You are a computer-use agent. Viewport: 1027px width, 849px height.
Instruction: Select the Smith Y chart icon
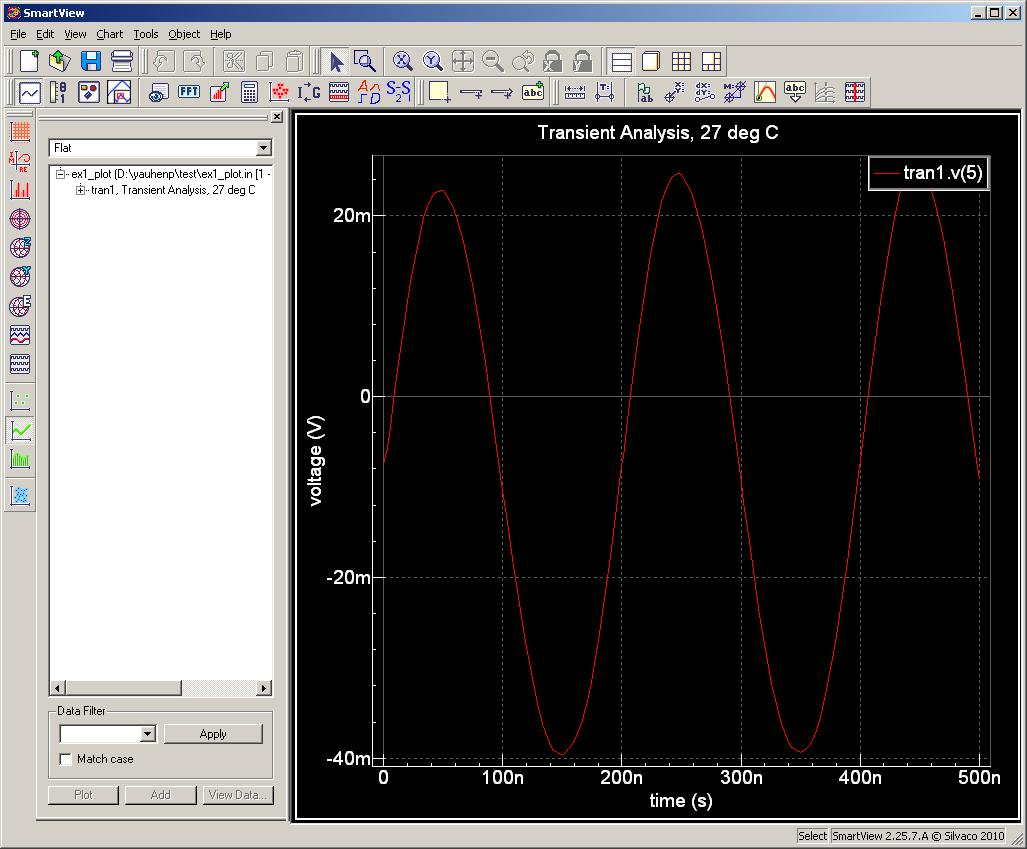(x=20, y=276)
